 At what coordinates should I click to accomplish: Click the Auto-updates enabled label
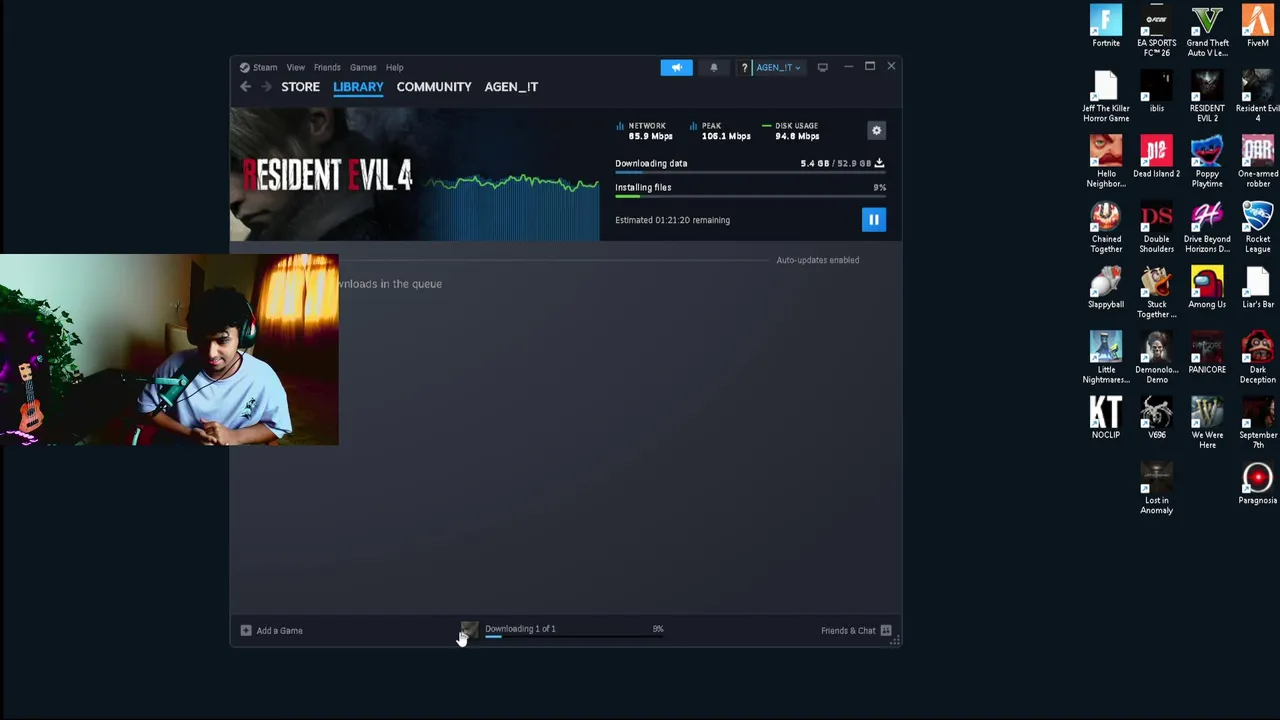[x=817, y=260]
